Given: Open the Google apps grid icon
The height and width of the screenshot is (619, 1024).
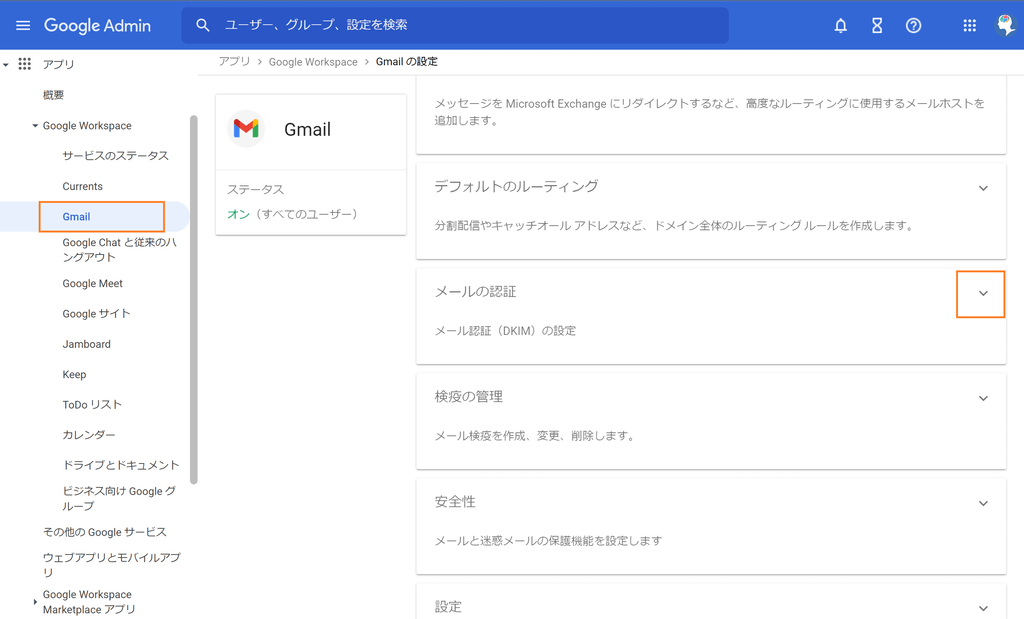Looking at the screenshot, I should click(x=969, y=25).
